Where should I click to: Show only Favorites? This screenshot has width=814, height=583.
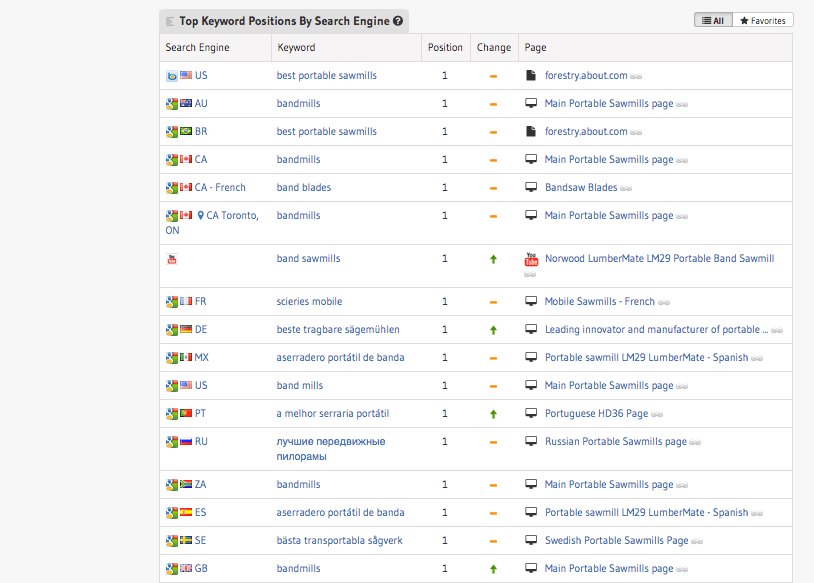763,20
